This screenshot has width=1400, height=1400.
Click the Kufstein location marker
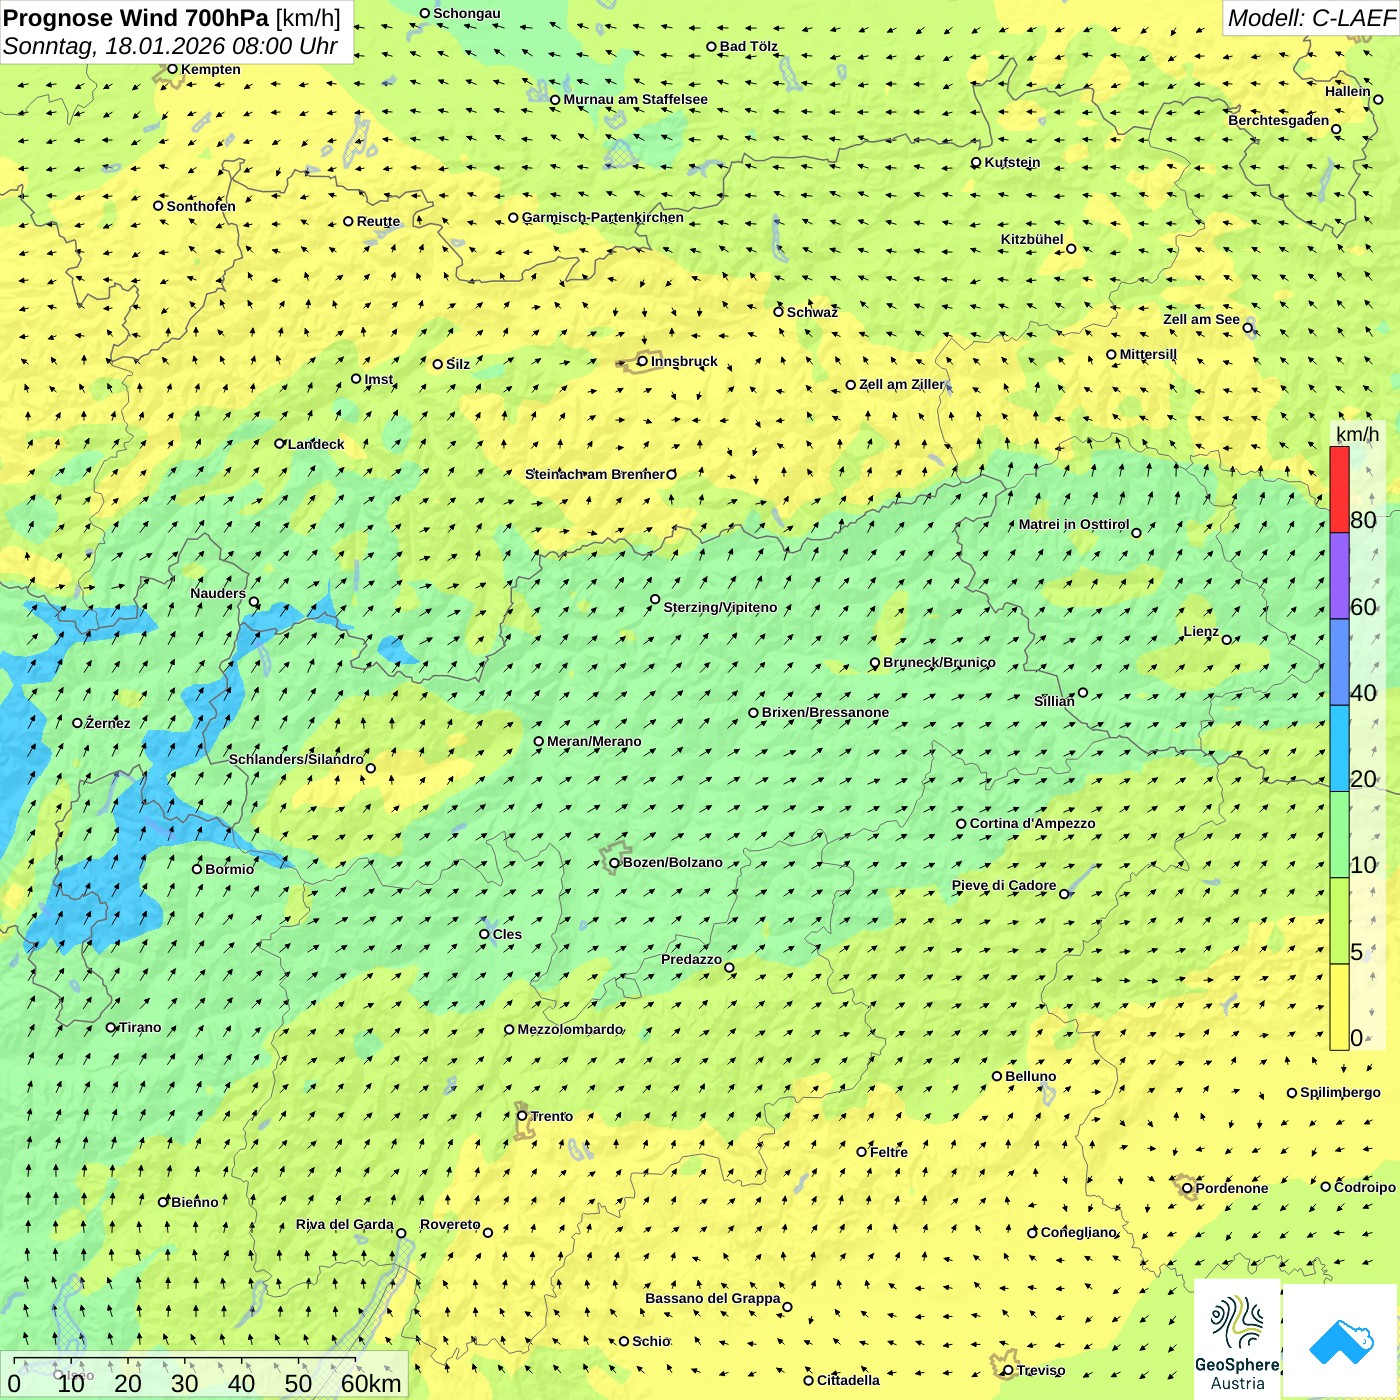976,162
